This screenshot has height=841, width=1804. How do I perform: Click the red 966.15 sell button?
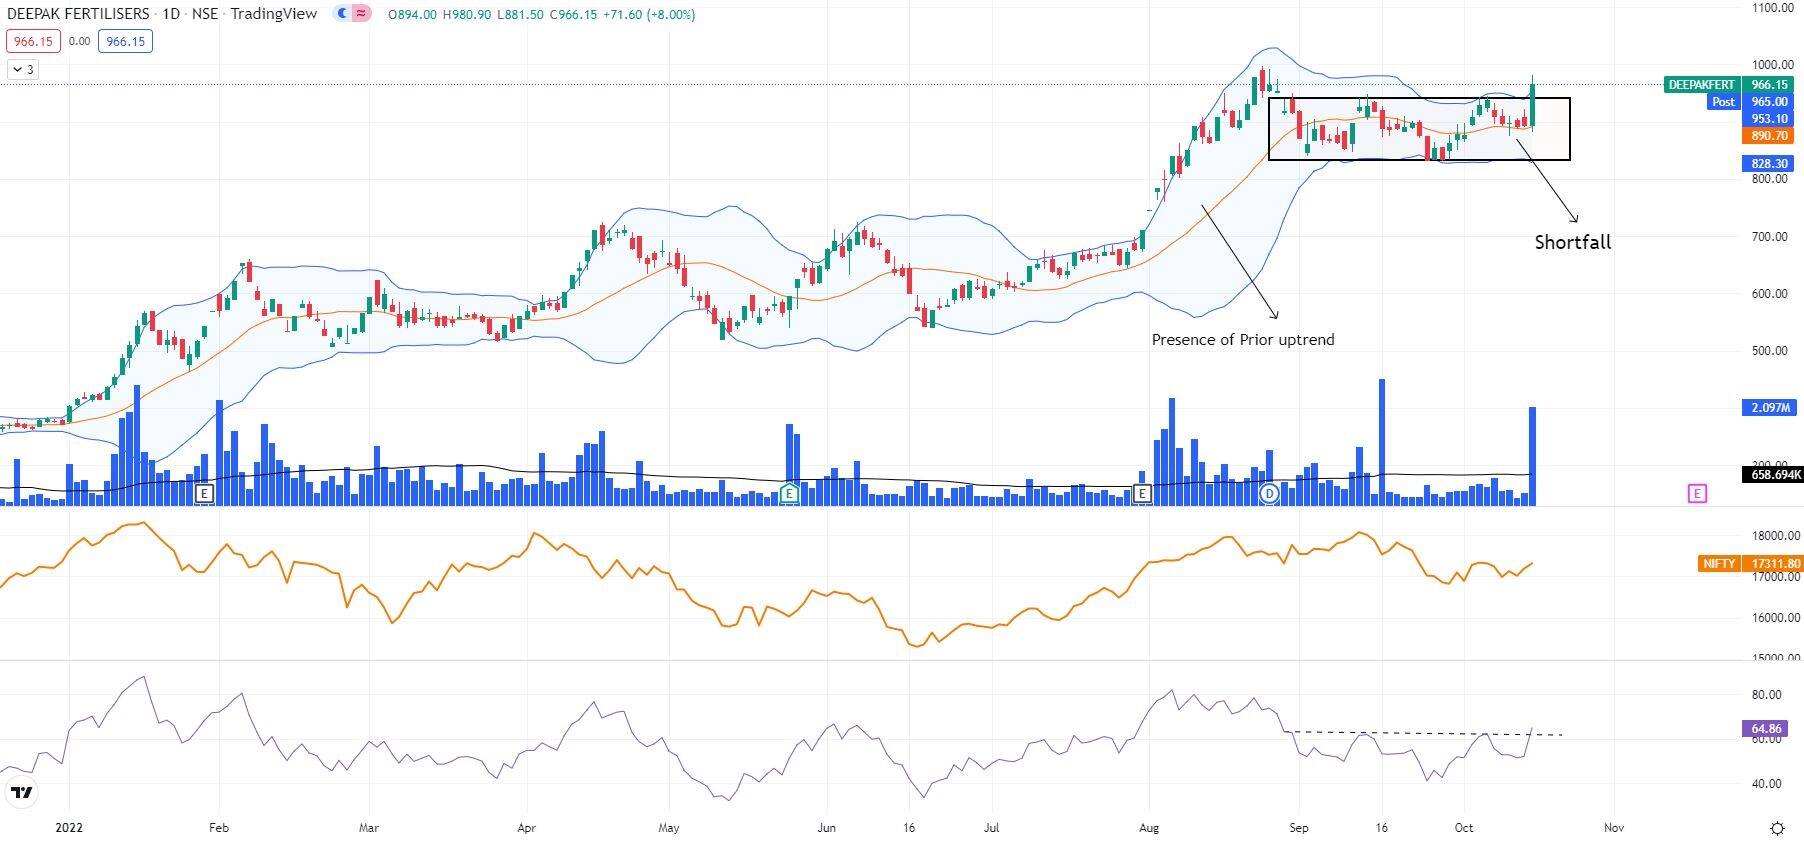(33, 42)
